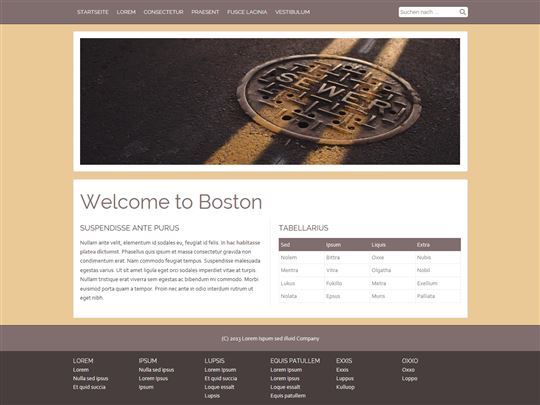This screenshot has height=405, width=540.
Task: Click Equis patullem footer link
Action: point(288,396)
